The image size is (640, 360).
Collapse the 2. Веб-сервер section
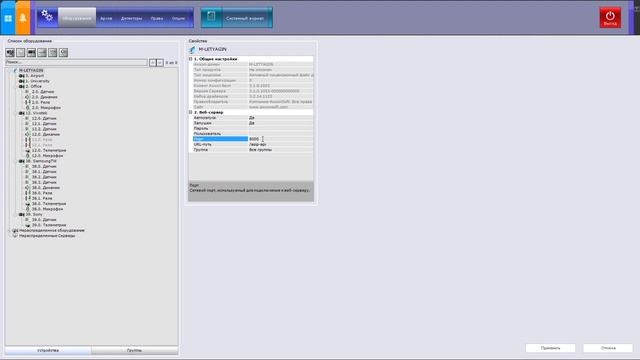tap(191, 112)
